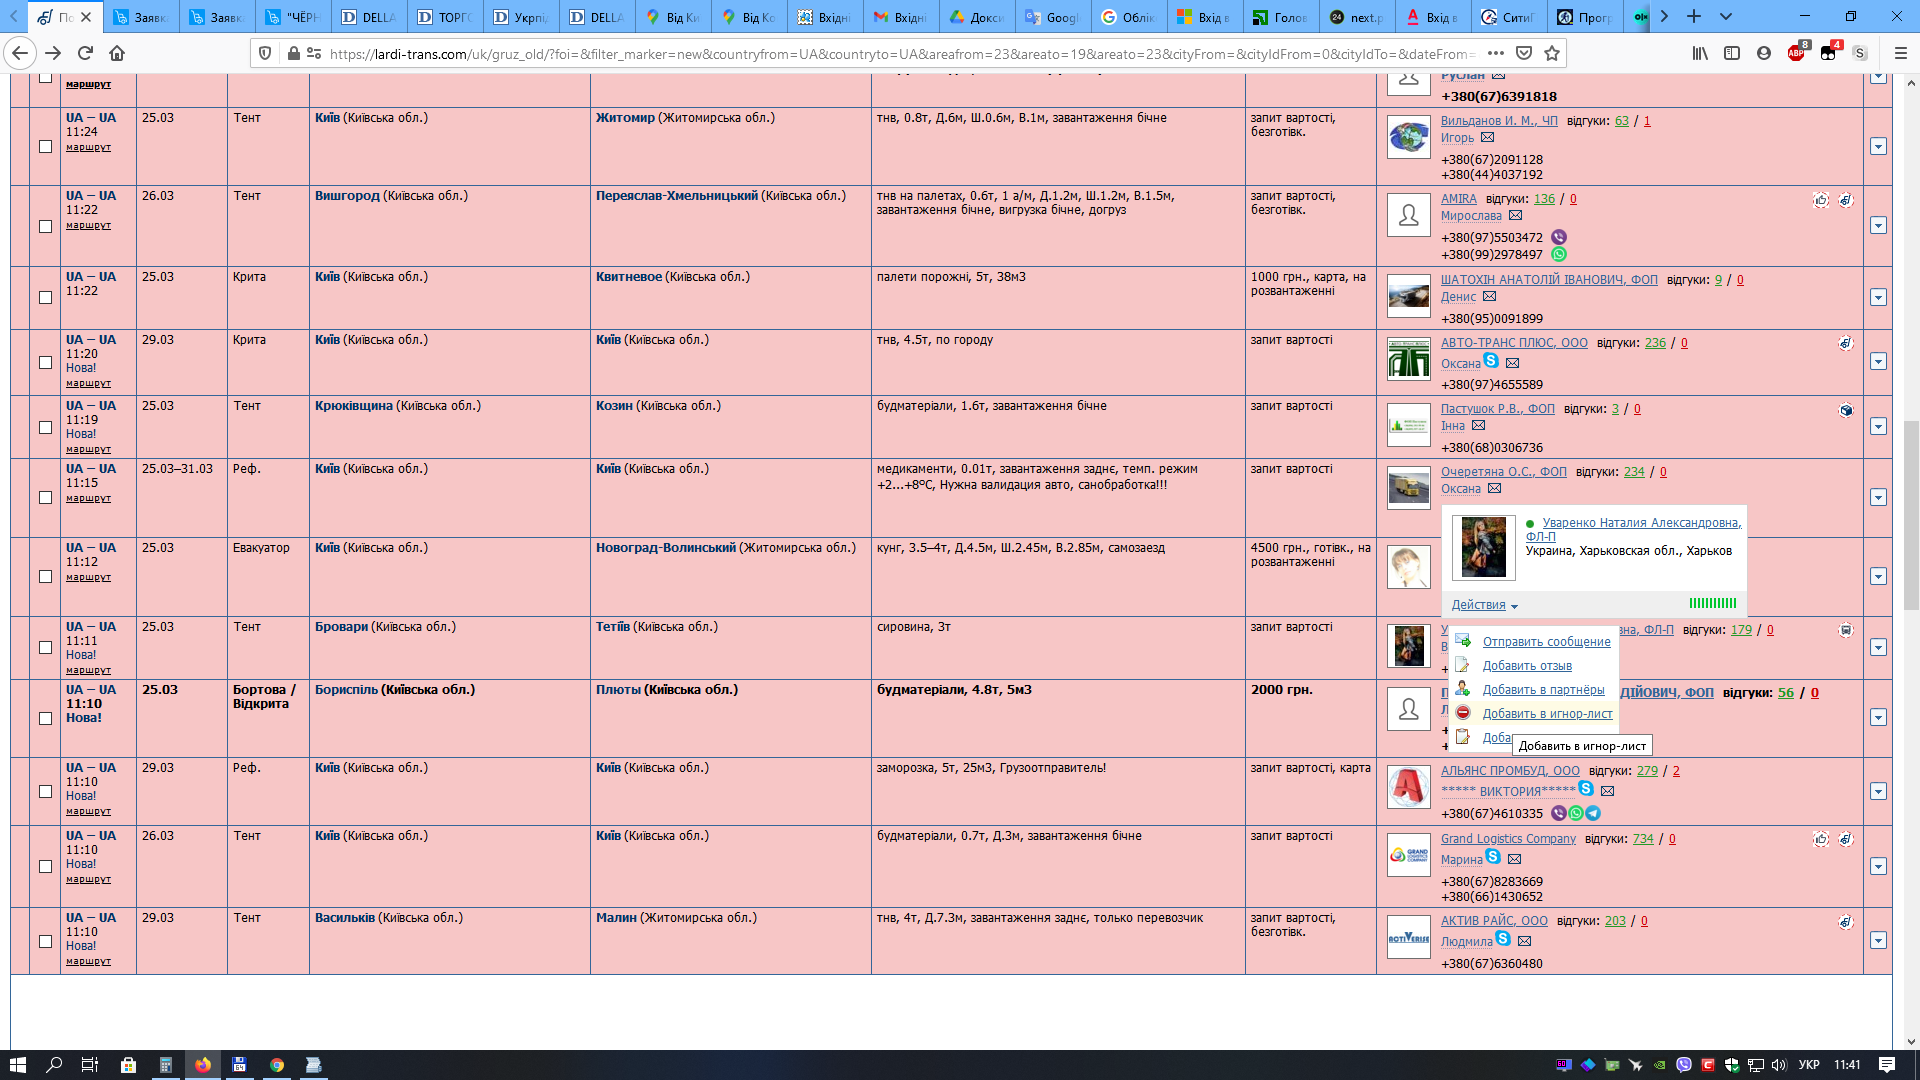Tick checkbox for Евакуатор Новоград-Волинський row
The width and height of the screenshot is (1920, 1080).
tap(45, 576)
